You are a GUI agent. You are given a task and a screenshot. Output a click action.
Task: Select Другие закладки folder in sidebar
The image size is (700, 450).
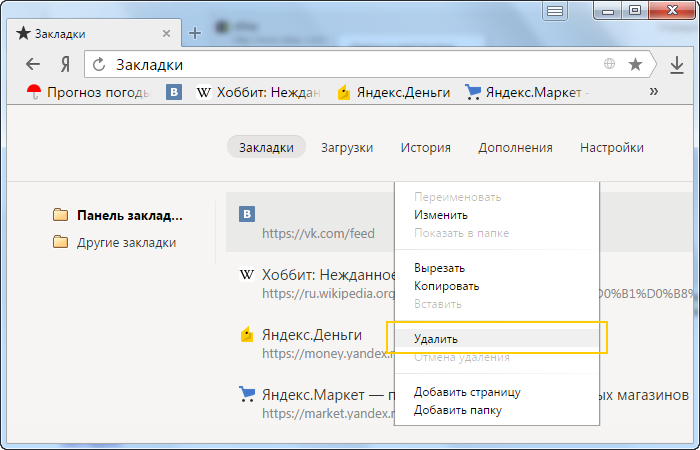pyautogui.click(x=115, y=242)
